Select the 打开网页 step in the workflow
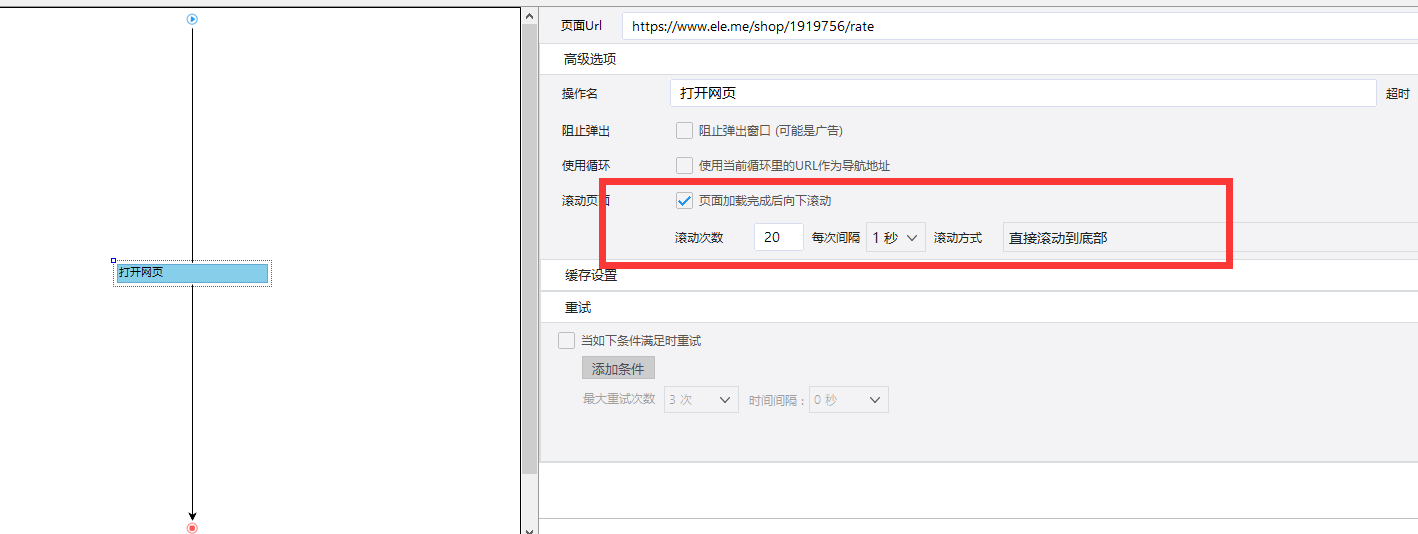Viewport: 1418px width, 534px height. [x=192, y=273]
